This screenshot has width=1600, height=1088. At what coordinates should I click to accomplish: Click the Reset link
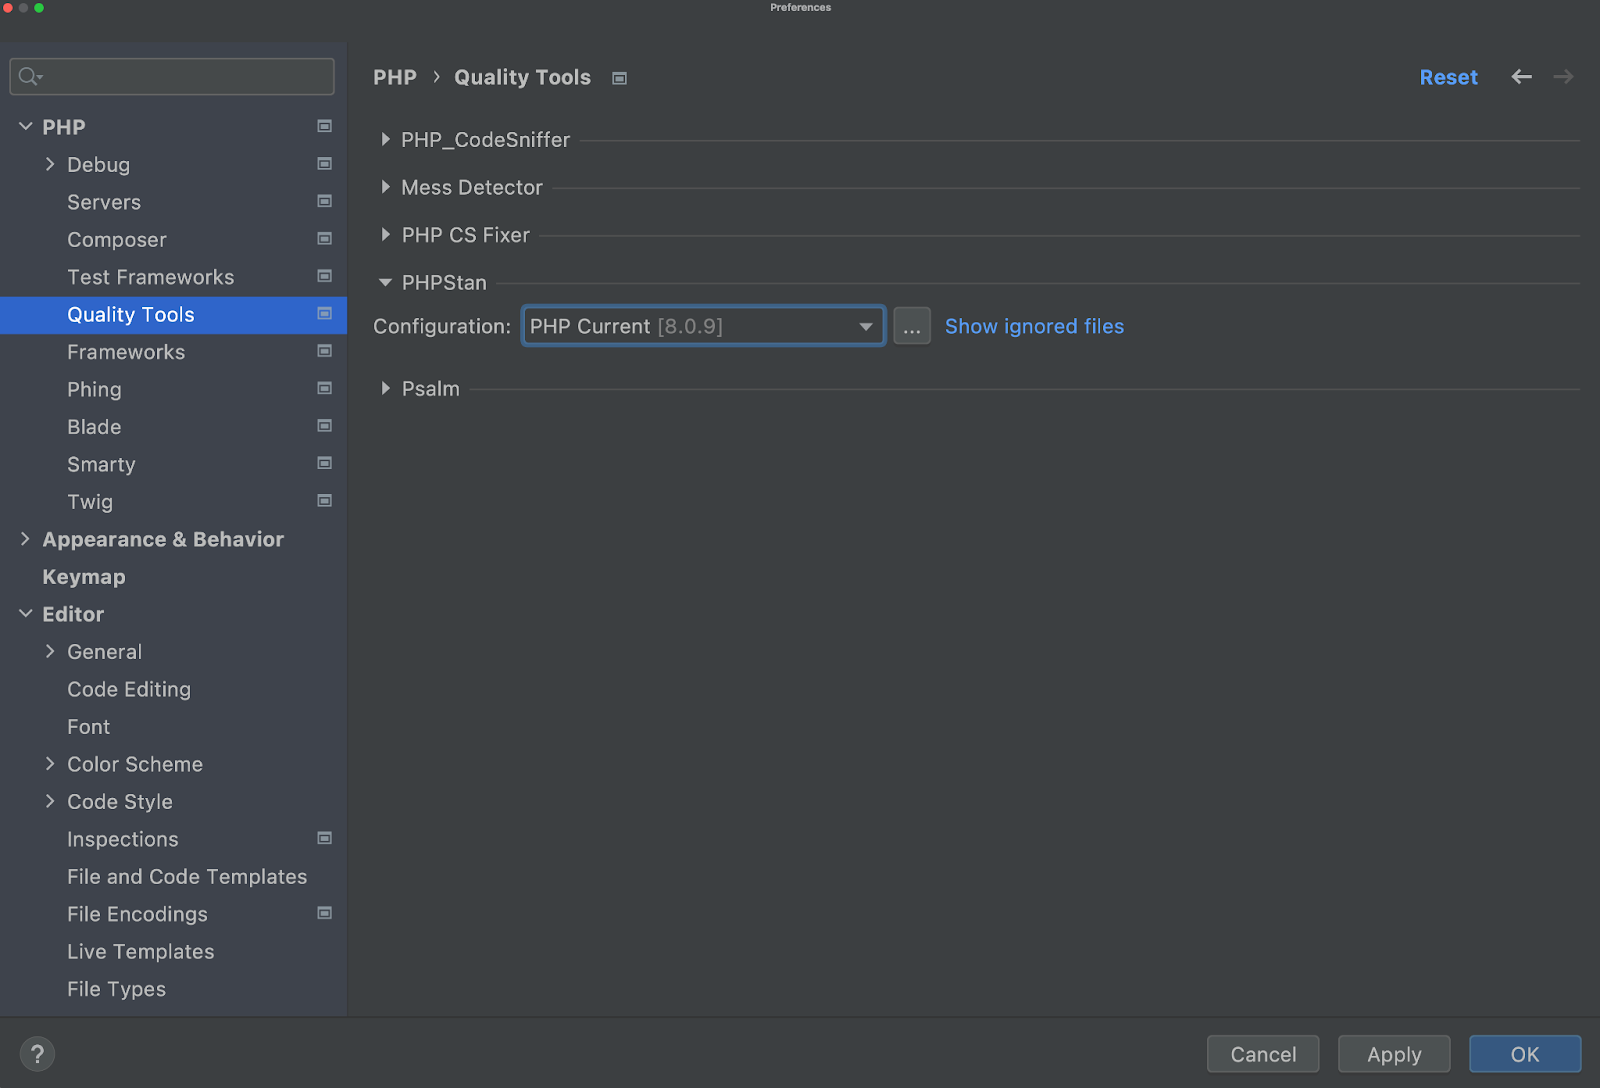click(1449, 77)
